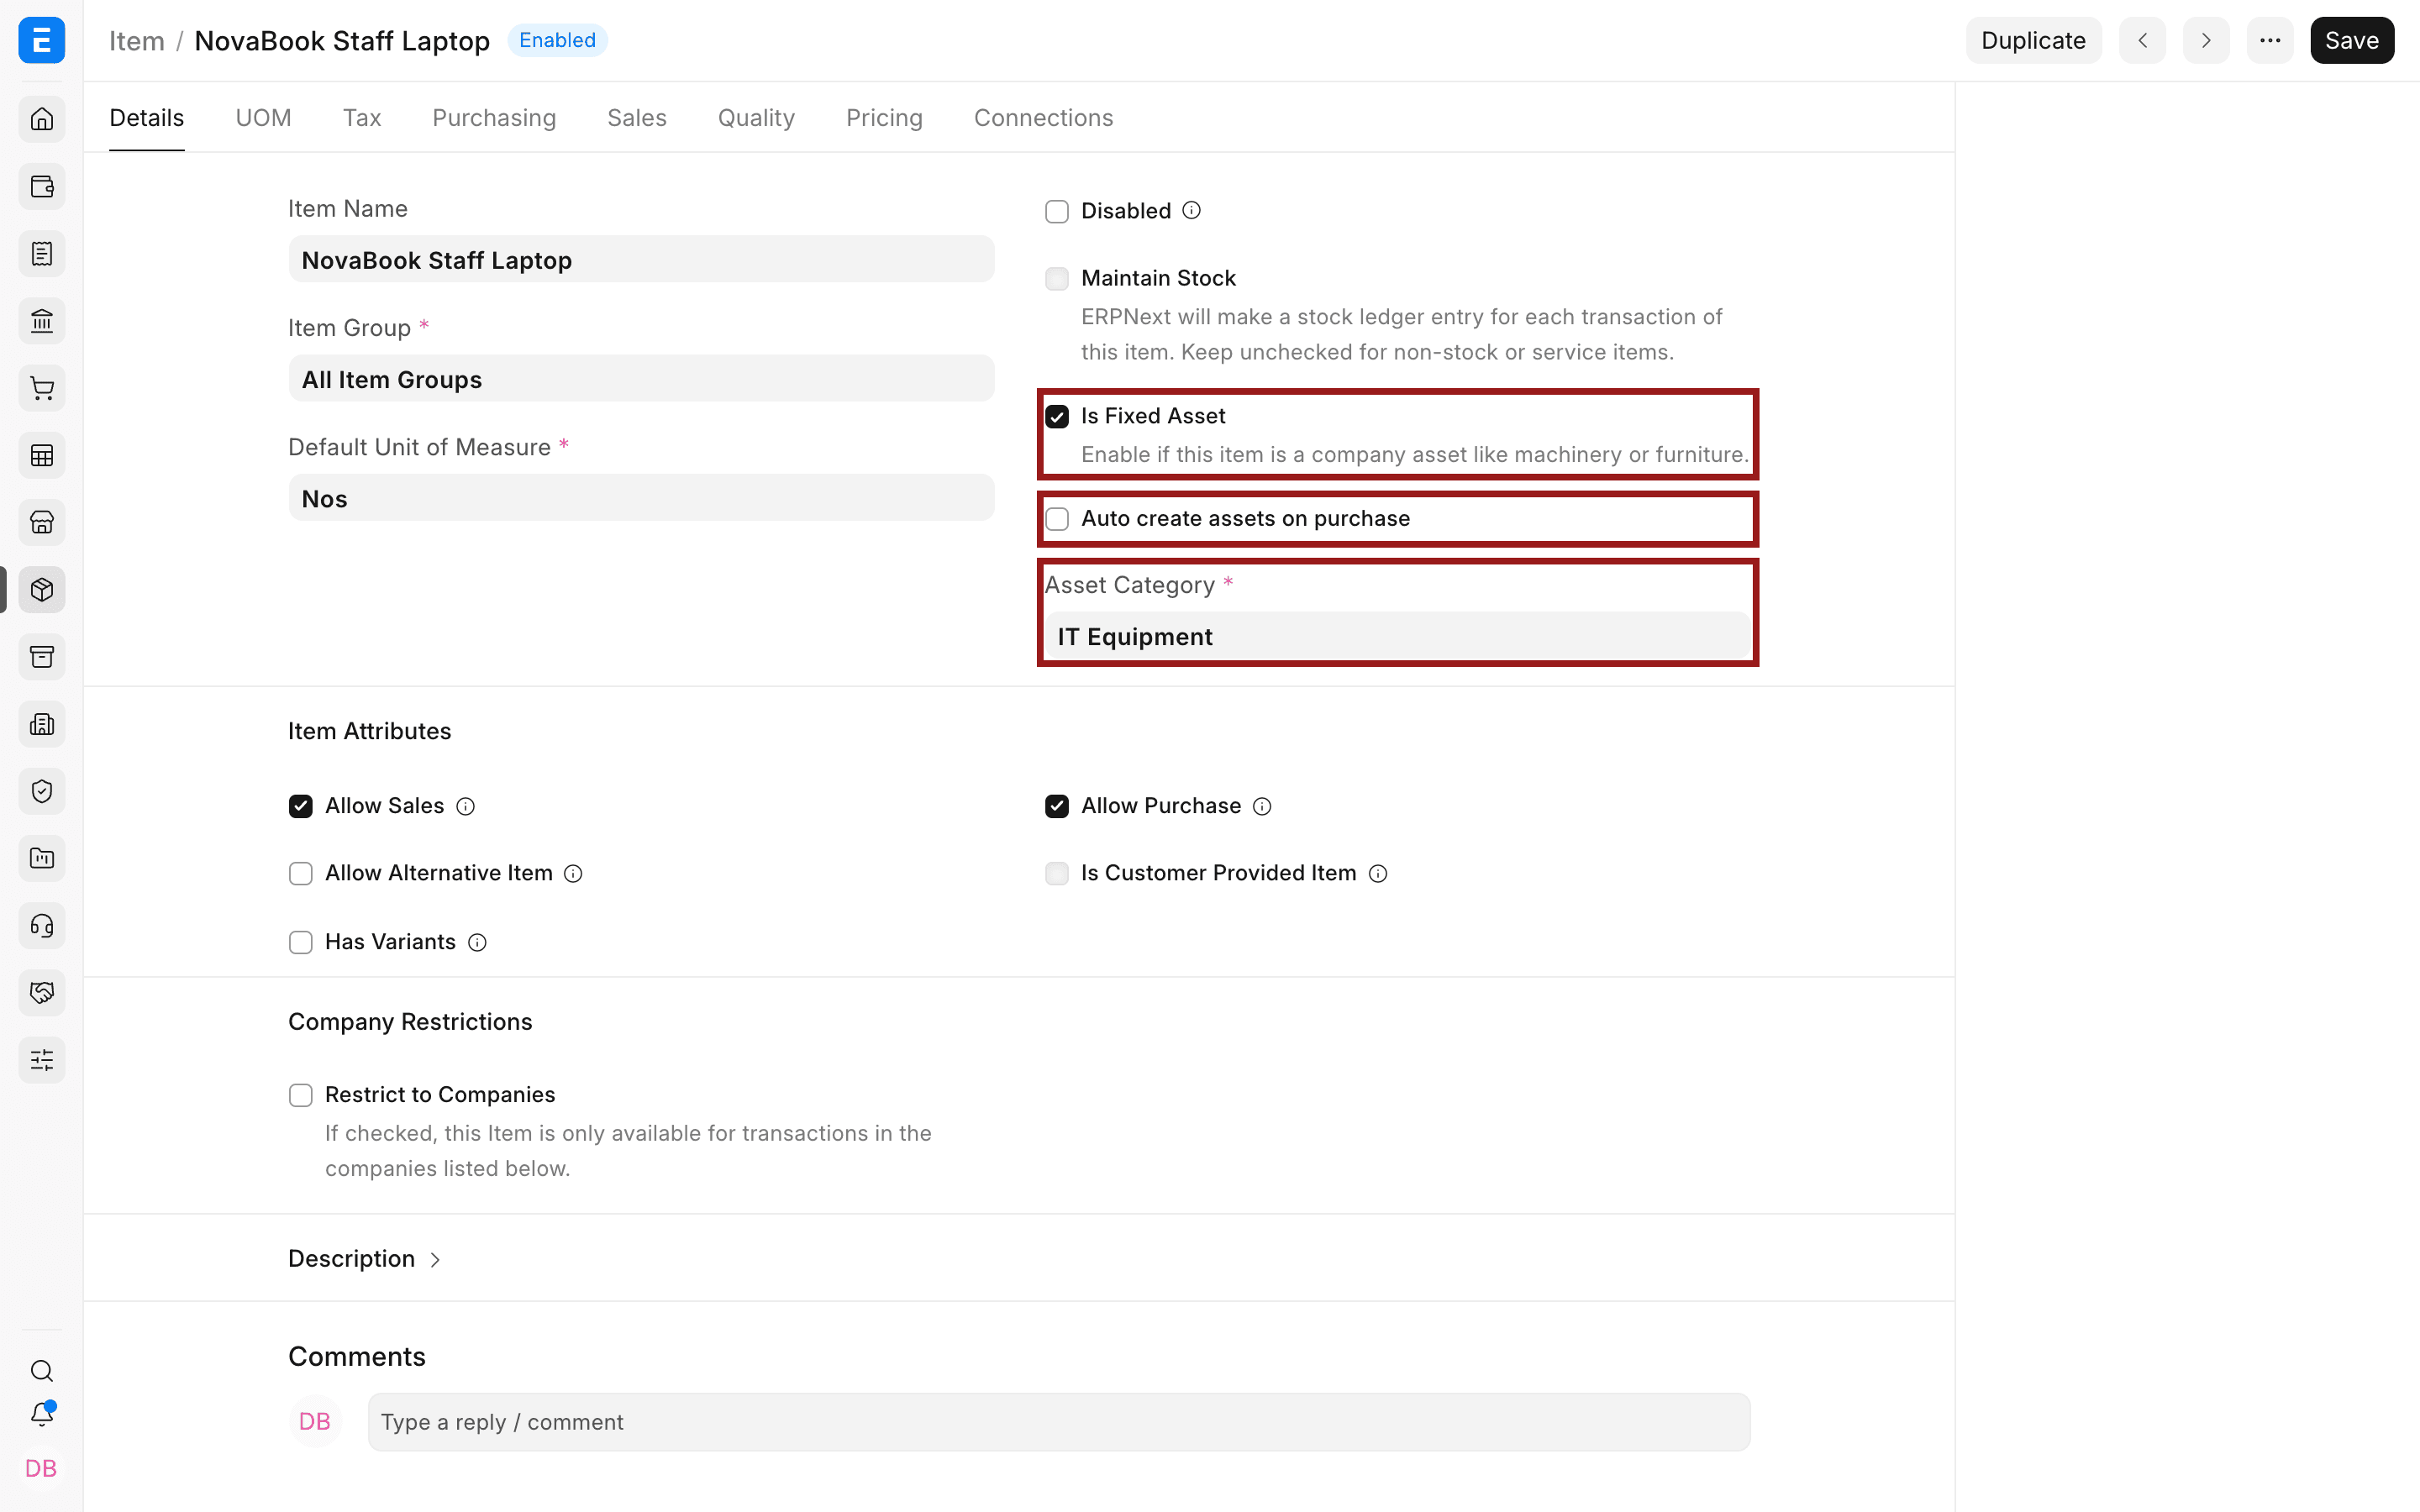The width and height of the screenshot is (2420, 1512).
Task: Click the comment reply input box
Action: 1059,1422
